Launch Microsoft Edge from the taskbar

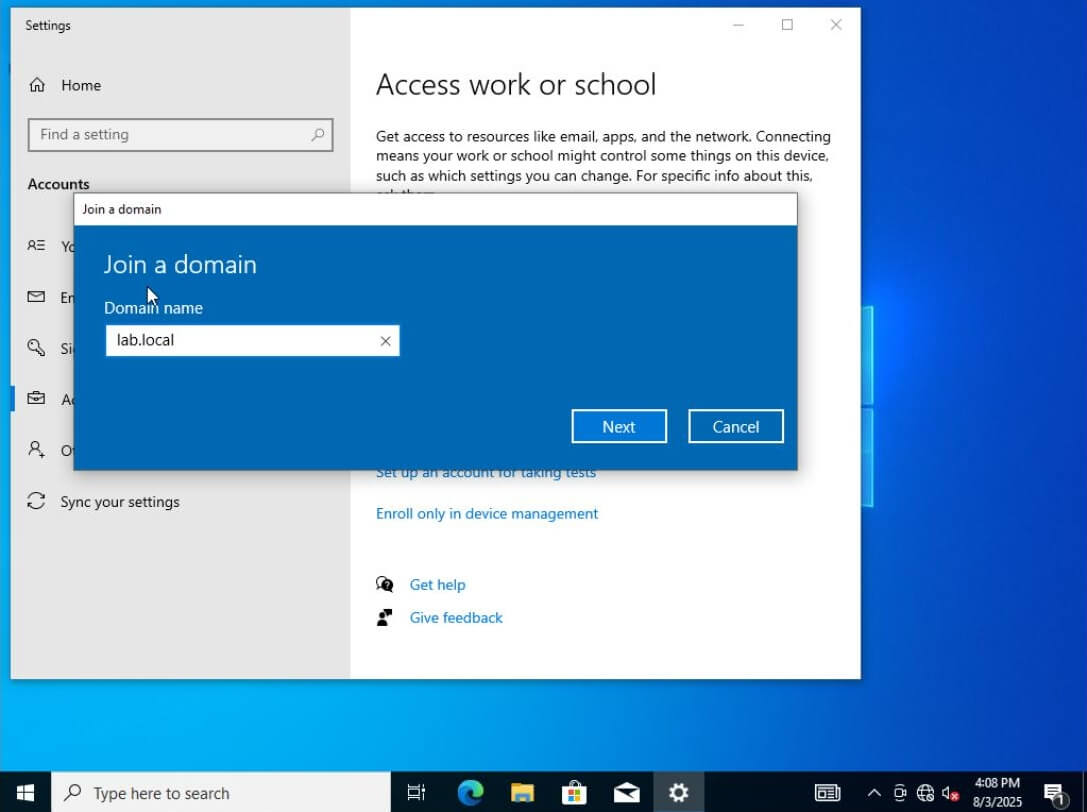pyautogui.click(x=471, y=792)
